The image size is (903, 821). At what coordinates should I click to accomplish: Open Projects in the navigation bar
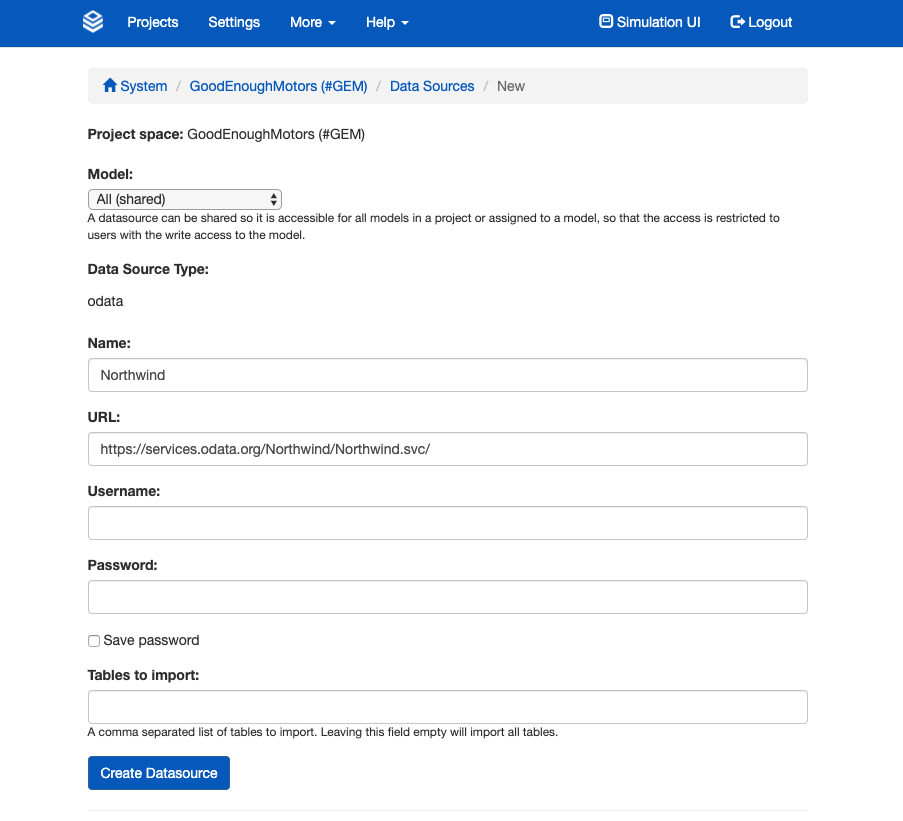153,22
